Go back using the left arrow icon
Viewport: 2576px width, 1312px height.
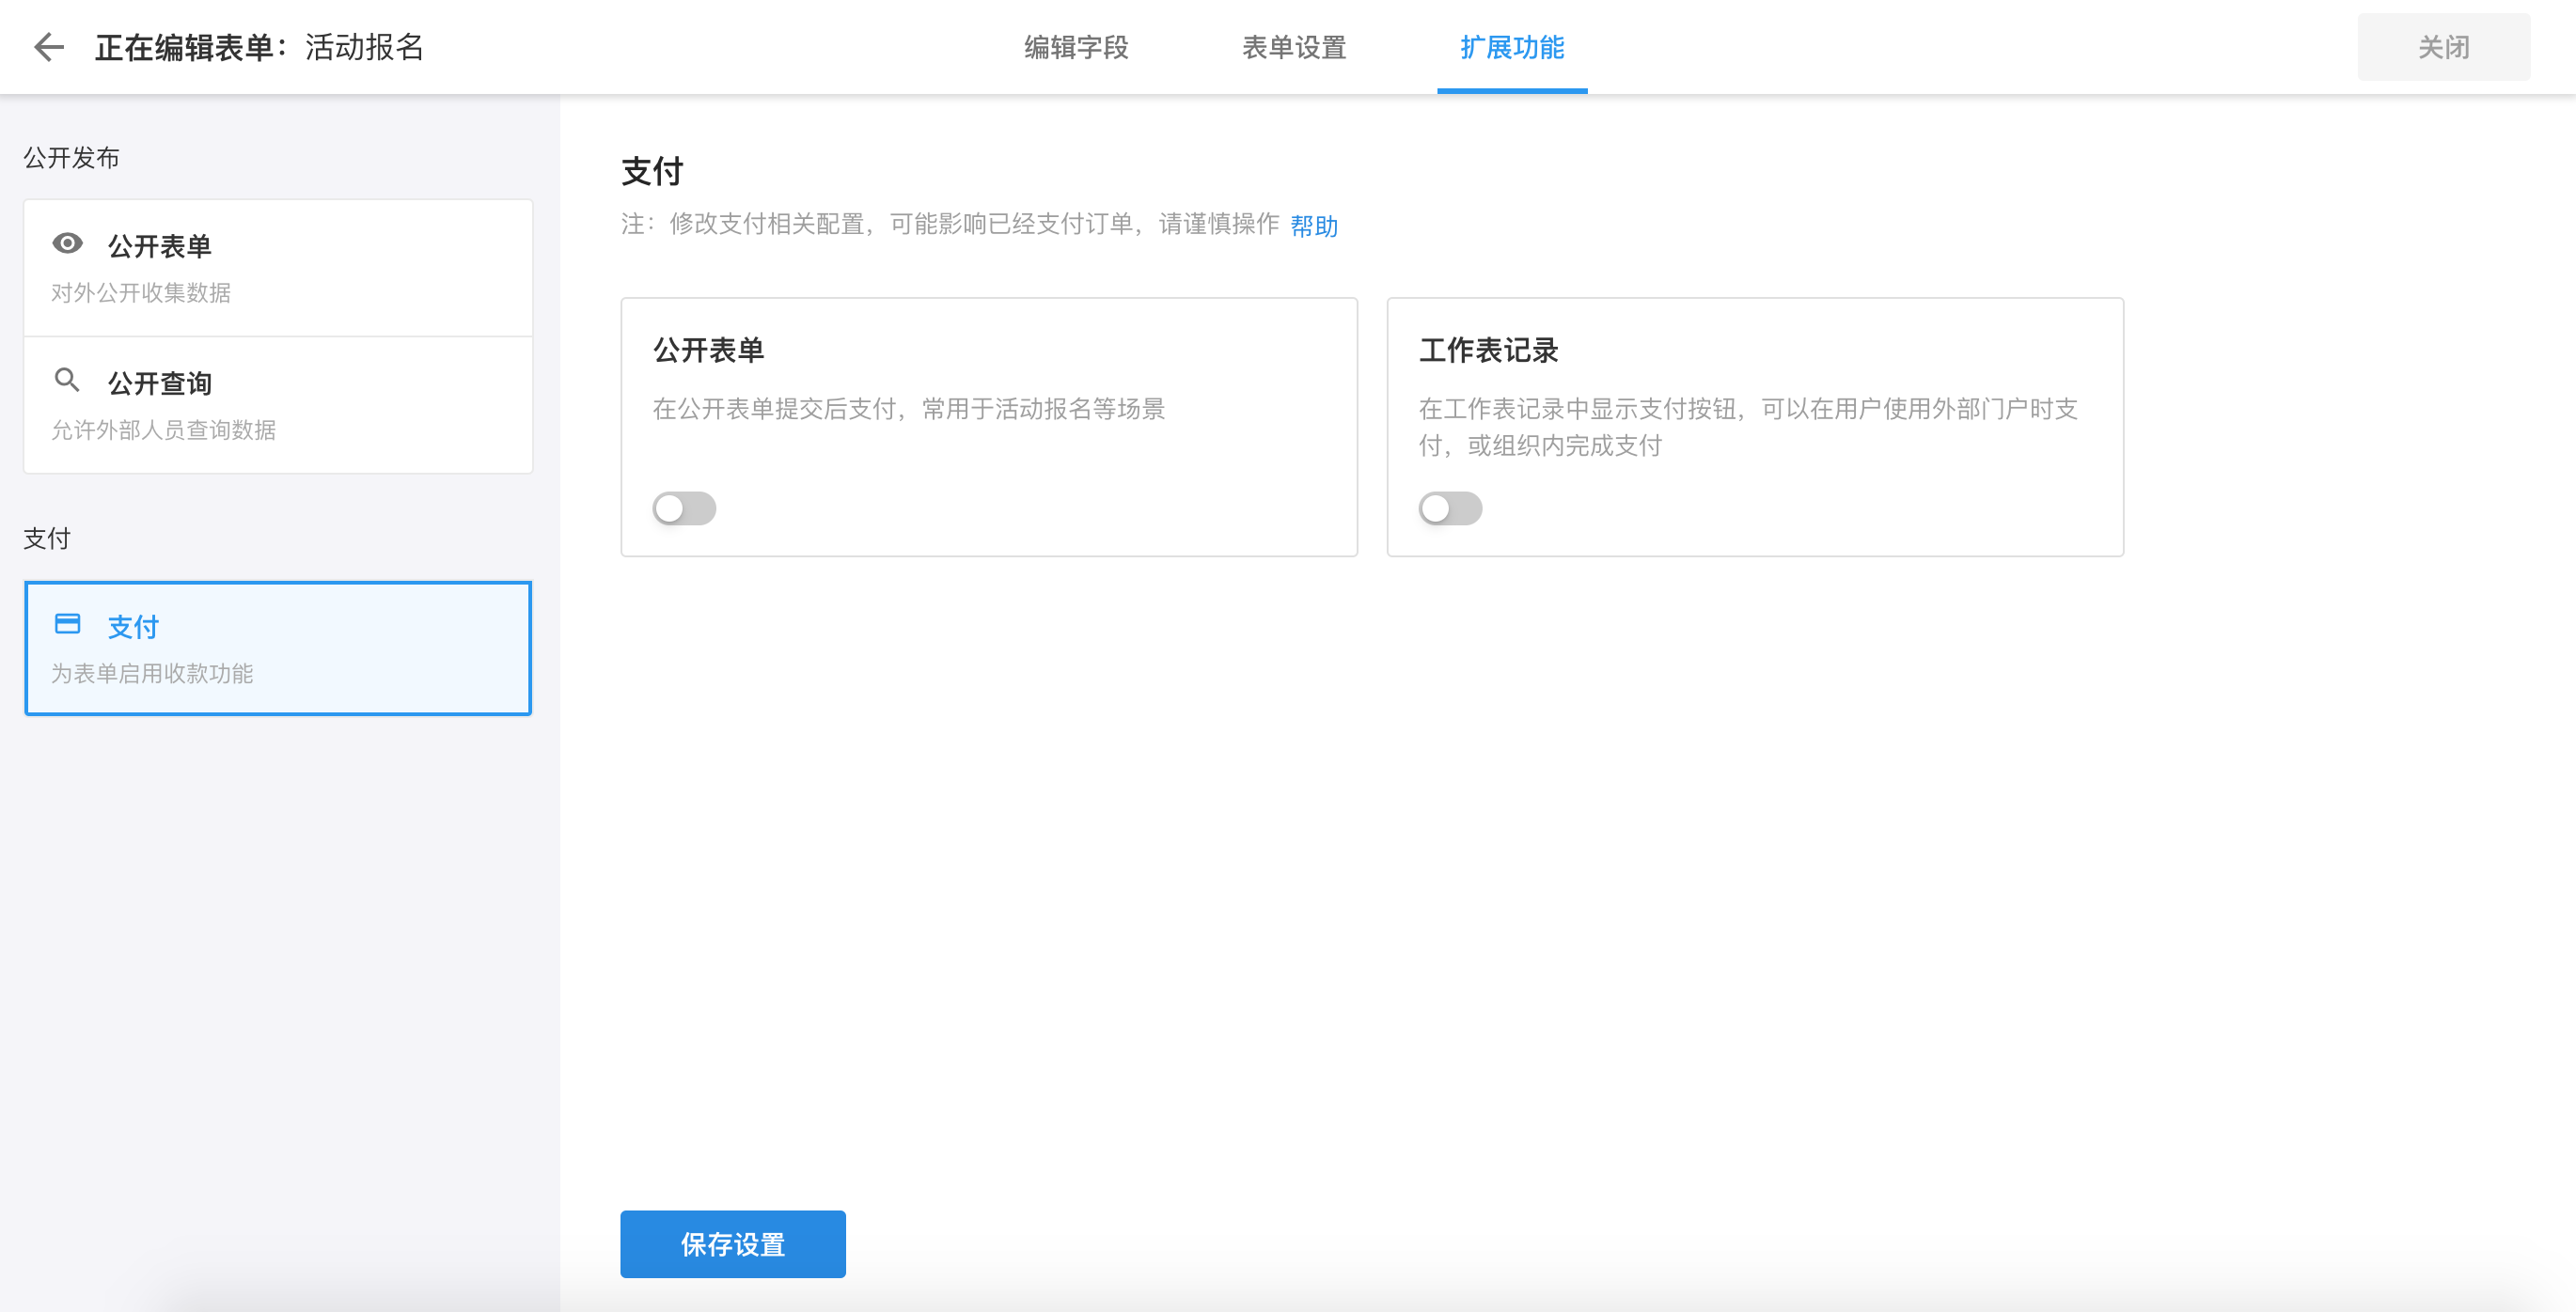click(49, 47)
